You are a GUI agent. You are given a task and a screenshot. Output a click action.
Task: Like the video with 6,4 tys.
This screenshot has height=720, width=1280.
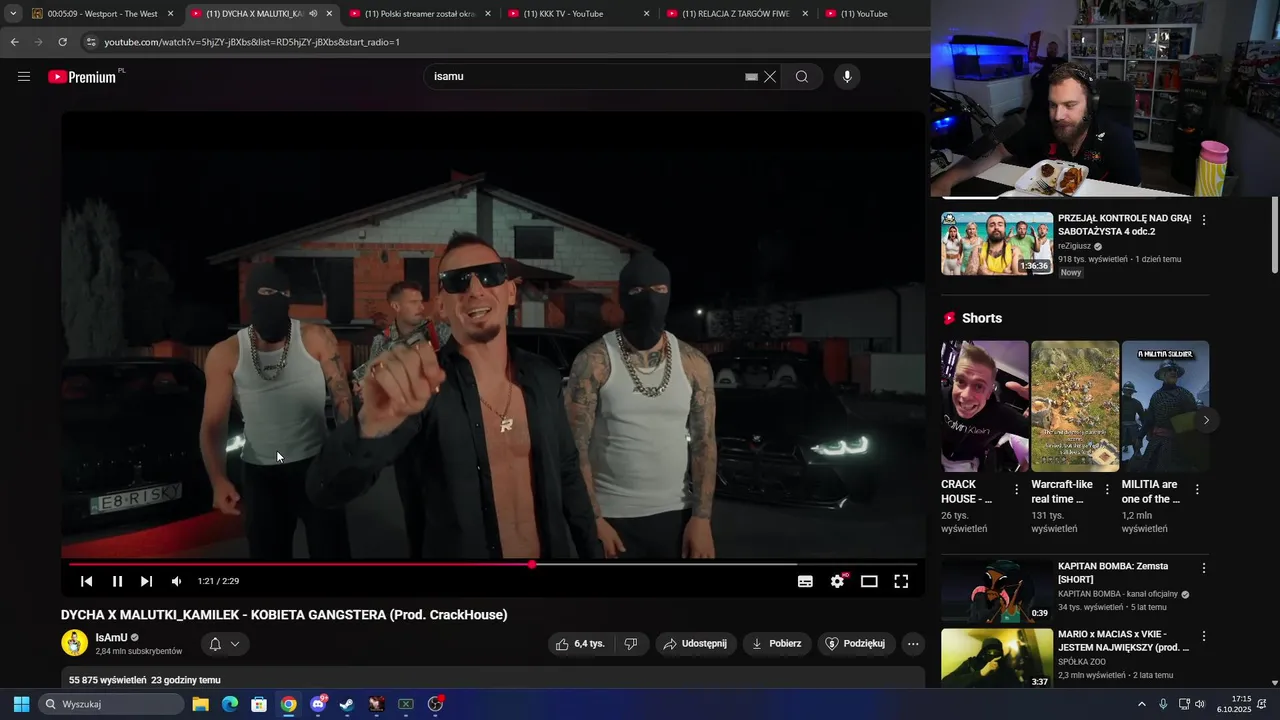point(580,644)
